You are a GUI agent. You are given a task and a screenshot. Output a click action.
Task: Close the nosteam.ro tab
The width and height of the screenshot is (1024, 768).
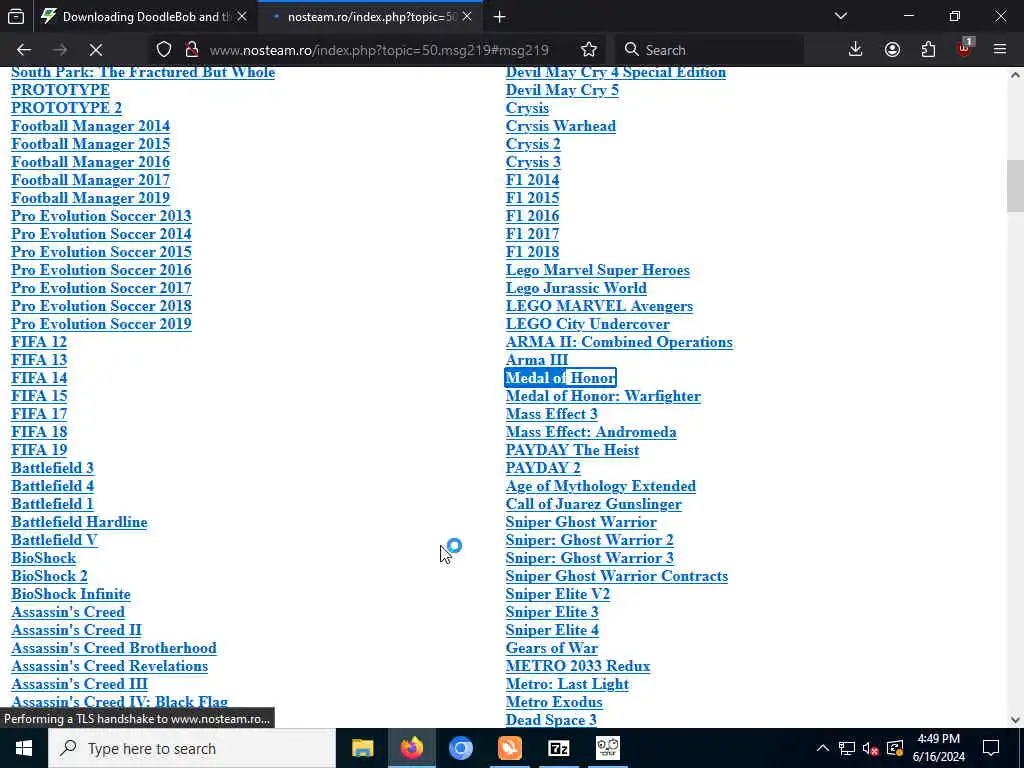pos(467,17)
